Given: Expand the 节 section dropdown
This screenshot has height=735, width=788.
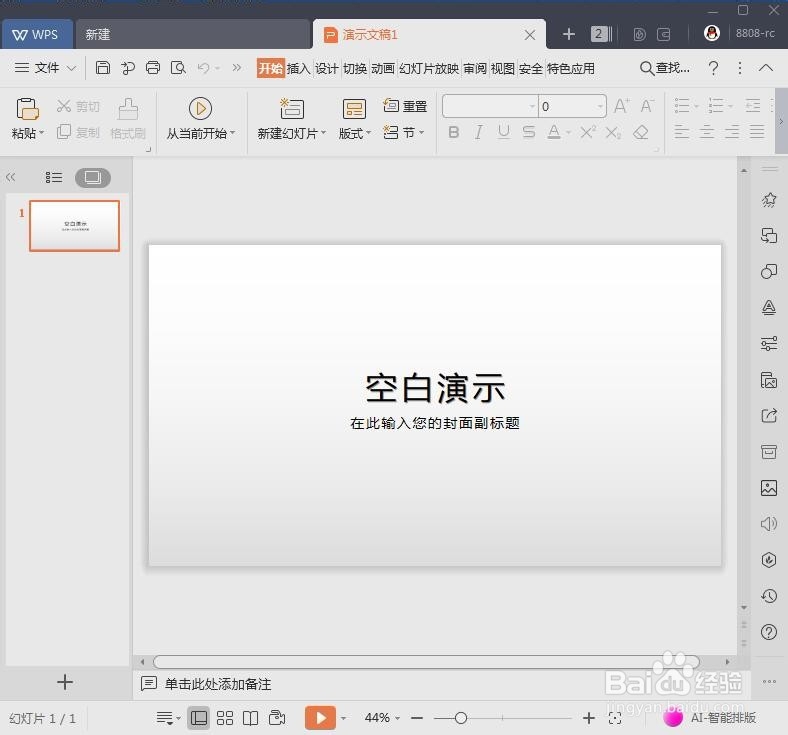Looking at the screenshot, I should point(421,133).
